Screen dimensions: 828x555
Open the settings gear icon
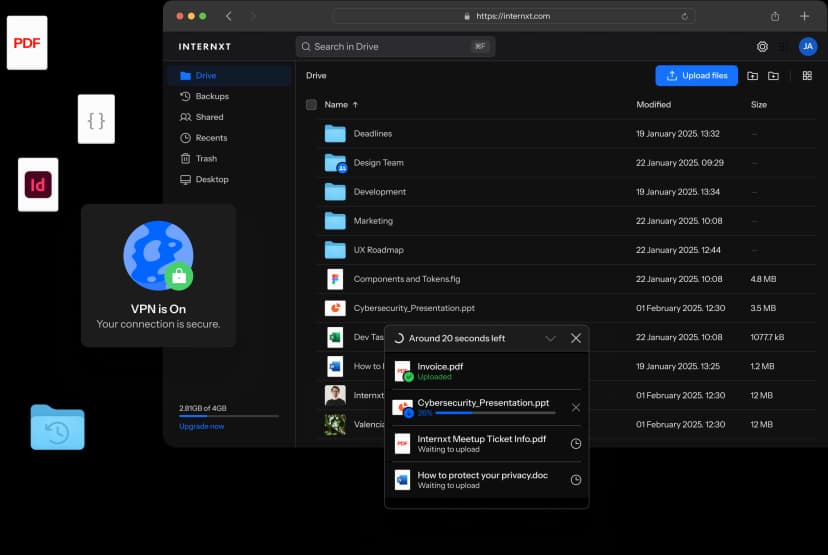click(762, 46)
